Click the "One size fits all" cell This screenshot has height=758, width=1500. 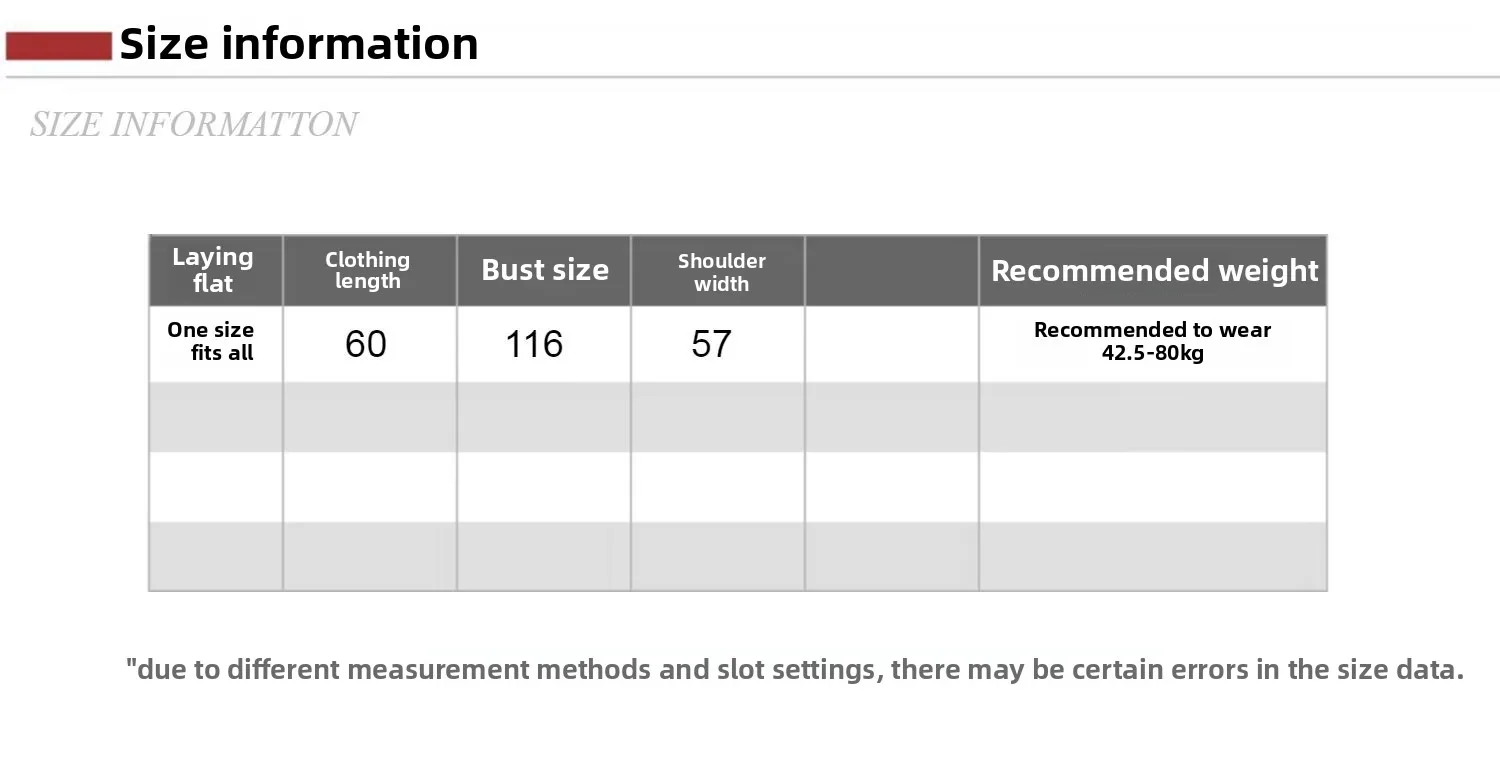(x=214, y=342)
